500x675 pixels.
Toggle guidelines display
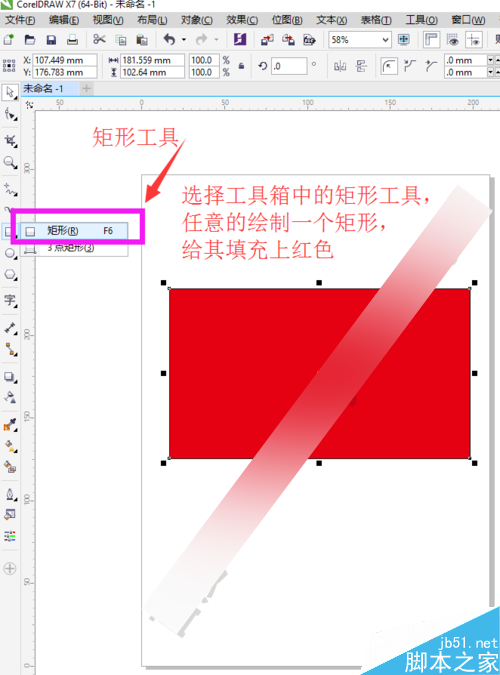(474, 40)
